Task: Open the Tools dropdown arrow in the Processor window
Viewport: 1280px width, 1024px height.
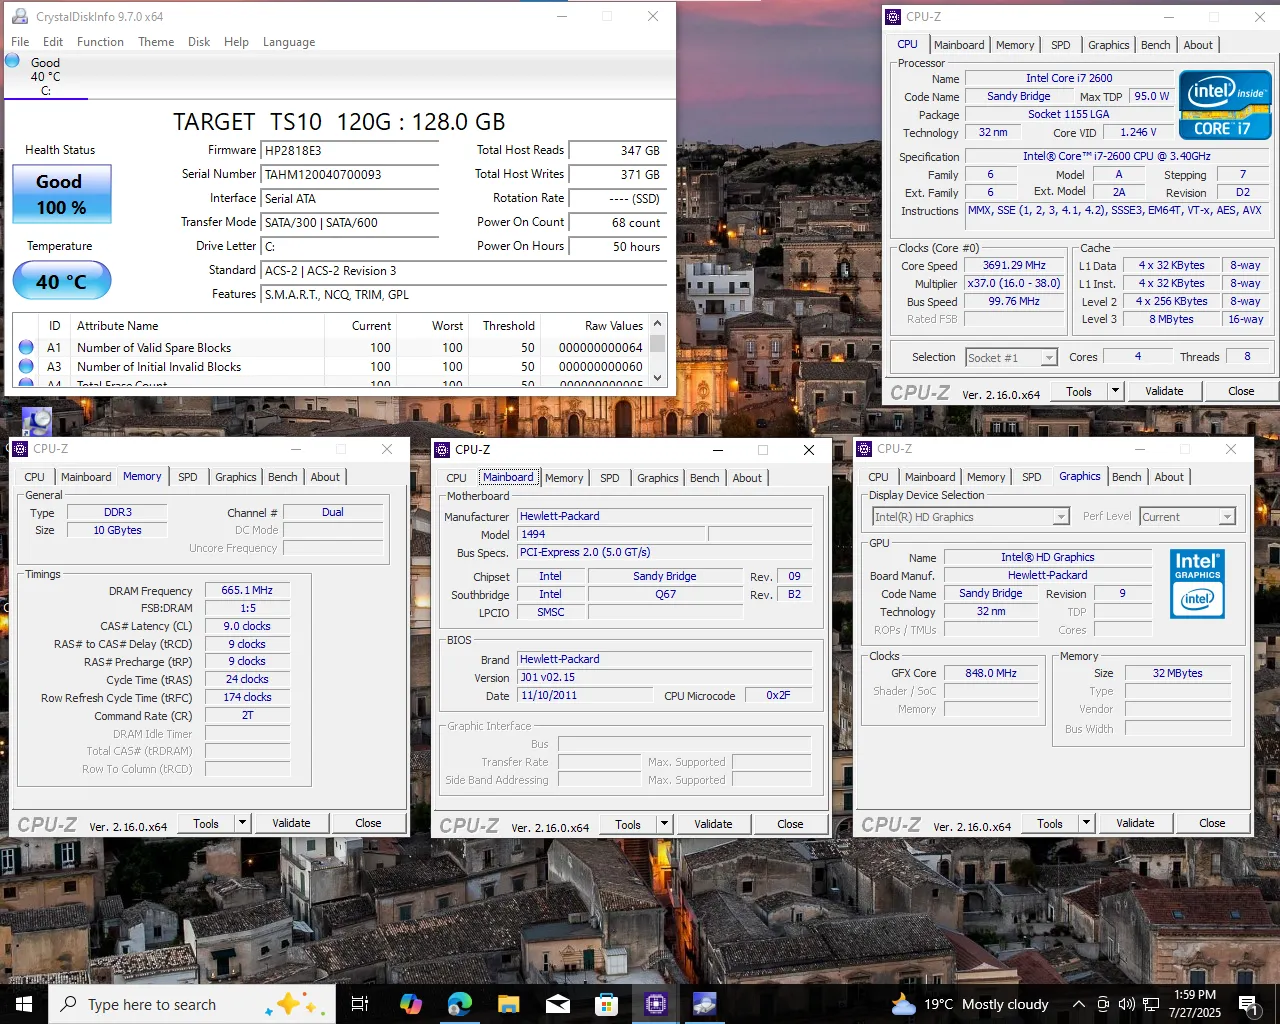Action: point(1115,391)
